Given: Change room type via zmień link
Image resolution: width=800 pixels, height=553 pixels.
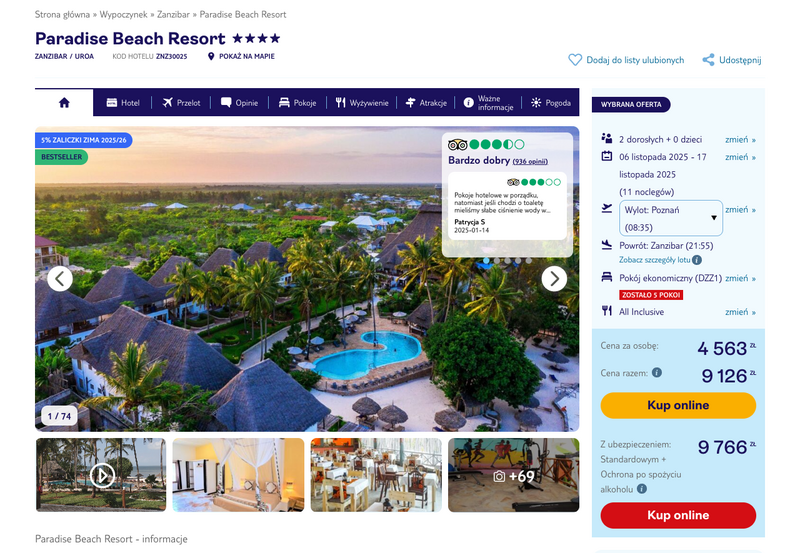Looking at the screenshot, I should click(740, 279).
